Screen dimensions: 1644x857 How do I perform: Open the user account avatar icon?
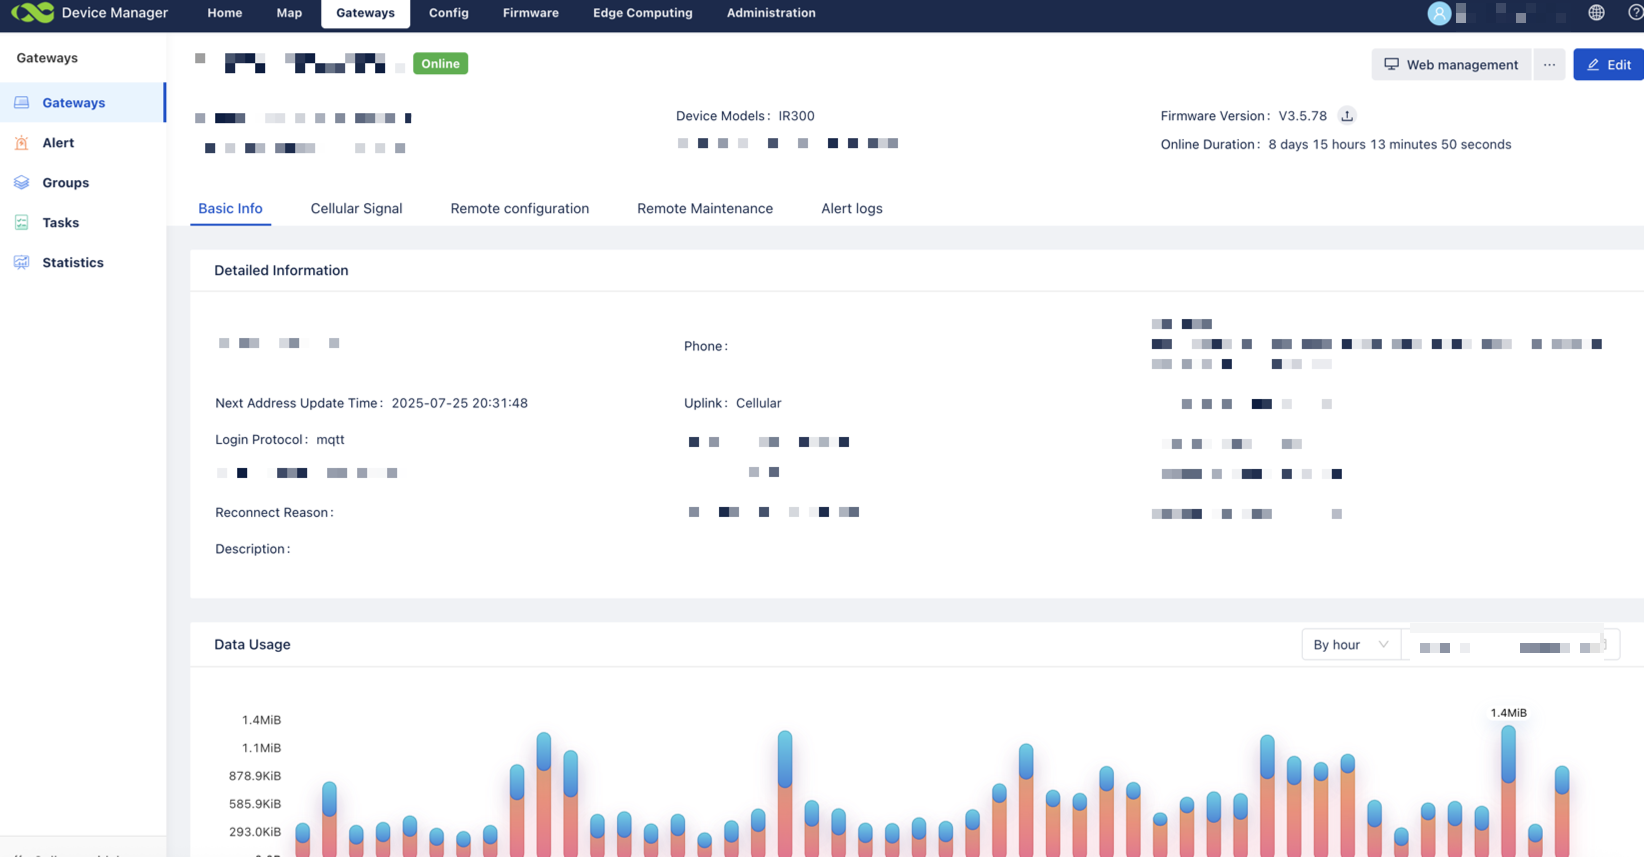point(1438,13)
